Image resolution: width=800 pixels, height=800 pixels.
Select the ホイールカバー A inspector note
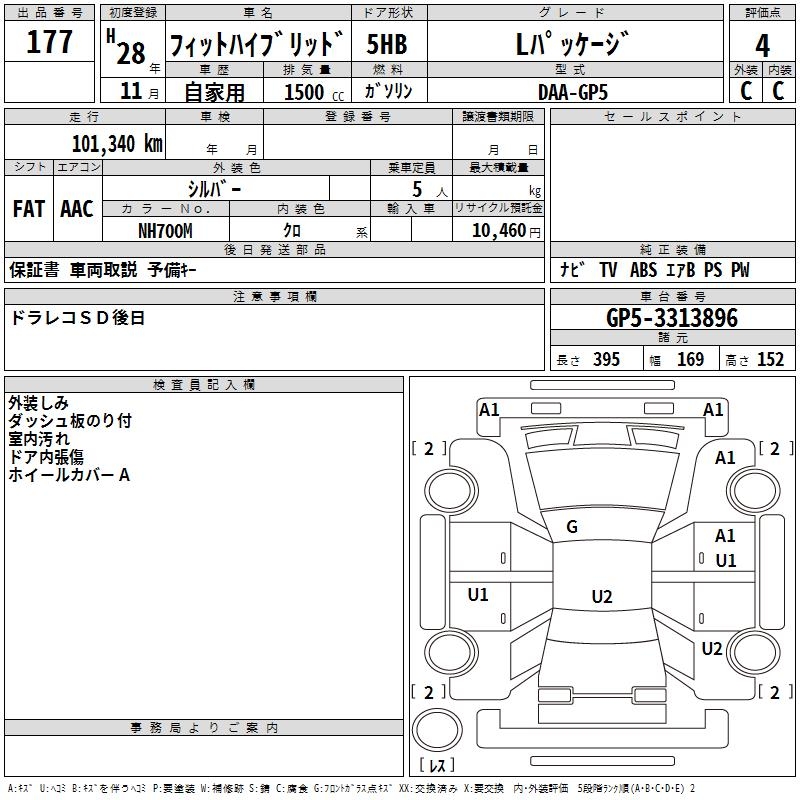pos(69,476)
